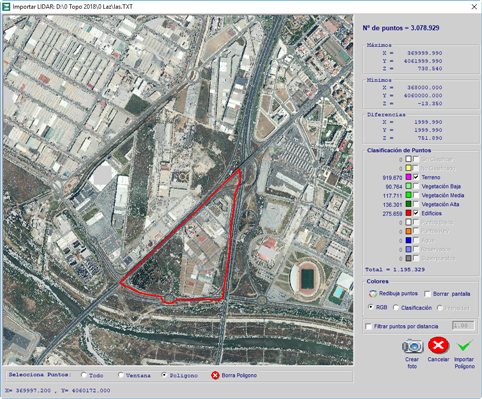This screenshot has height=399, width=482.
Task: Enable the Borrar pantalla checkbox
Action: [x=427, y=294]
